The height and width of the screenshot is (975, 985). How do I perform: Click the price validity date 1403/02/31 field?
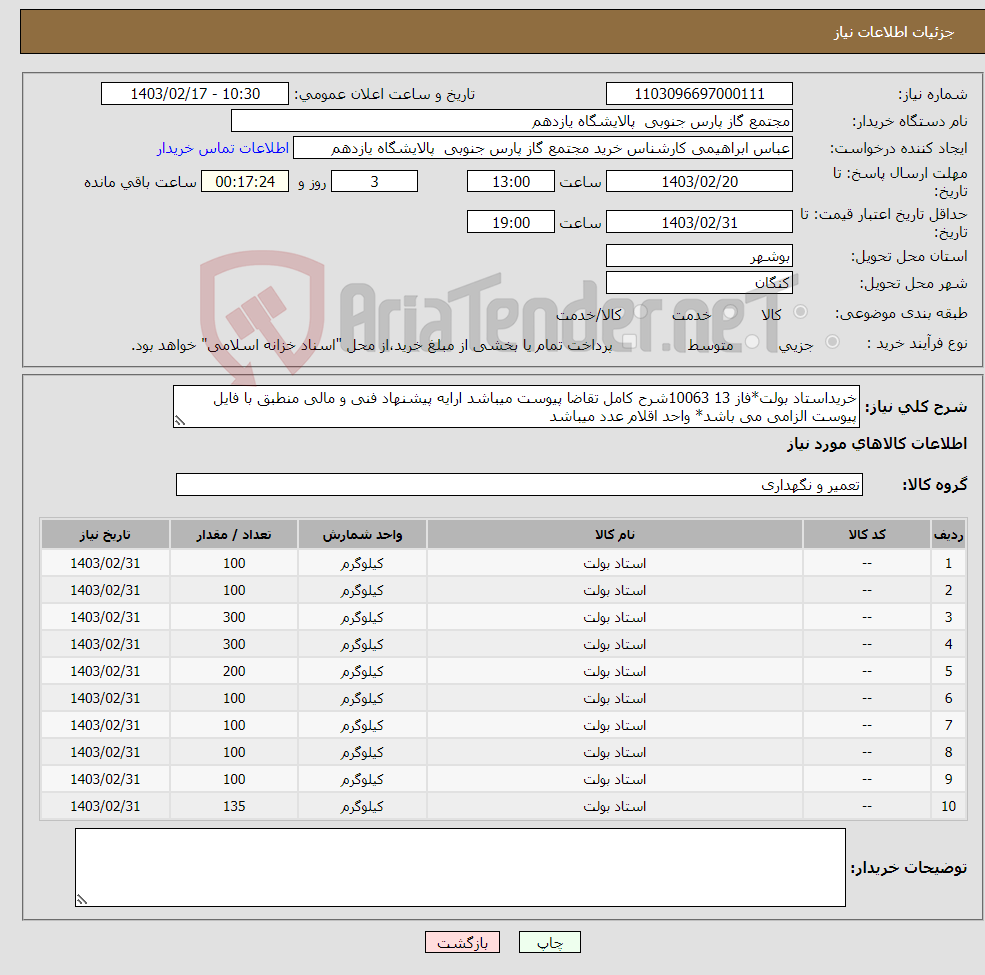(699, 222)
